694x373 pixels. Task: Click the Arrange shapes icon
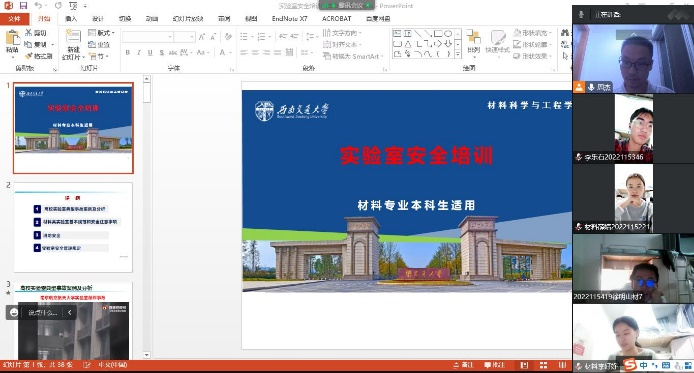(474, 42)
